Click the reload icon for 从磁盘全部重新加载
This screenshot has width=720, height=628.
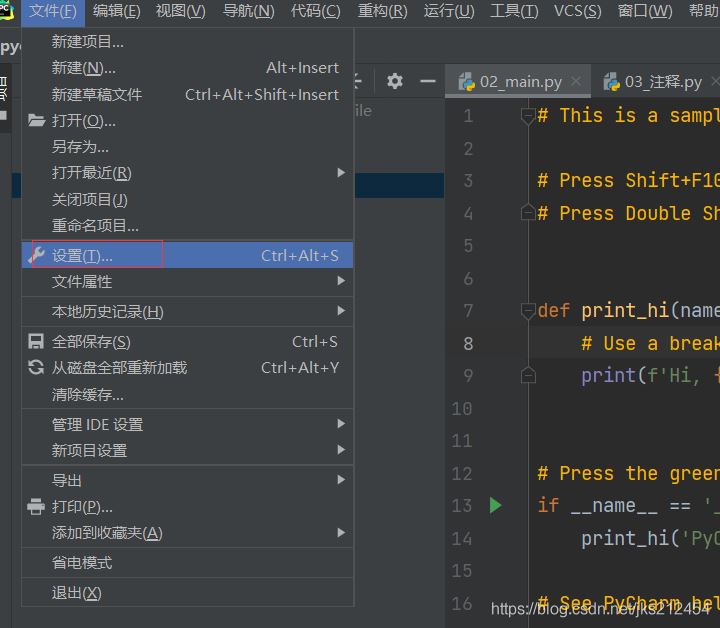tap(37, 368)
